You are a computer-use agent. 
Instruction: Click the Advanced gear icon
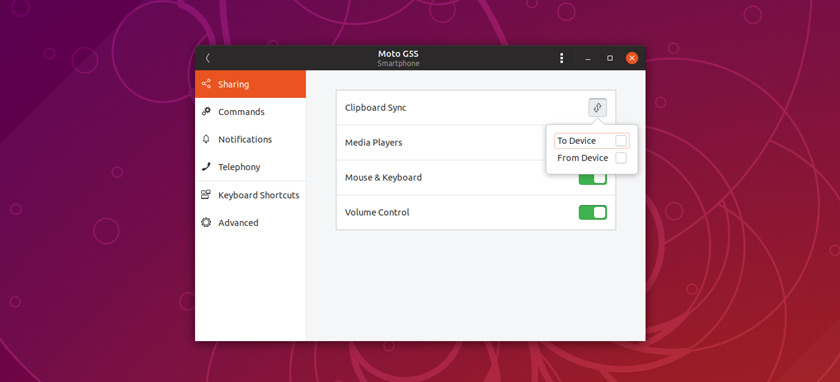[x=206, y=222]
